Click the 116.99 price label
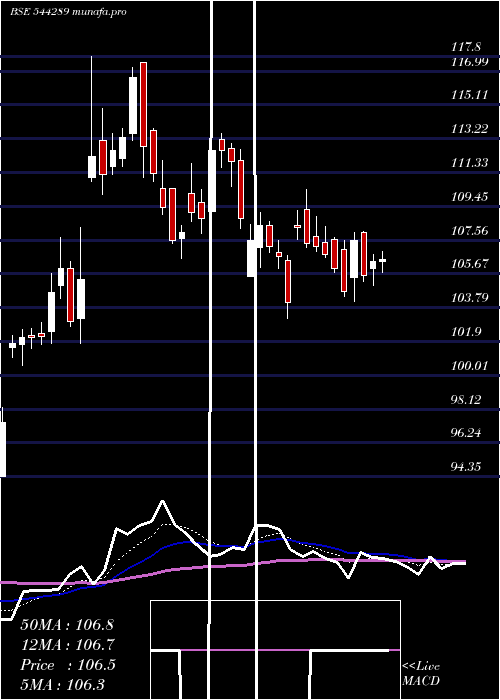 470,62
